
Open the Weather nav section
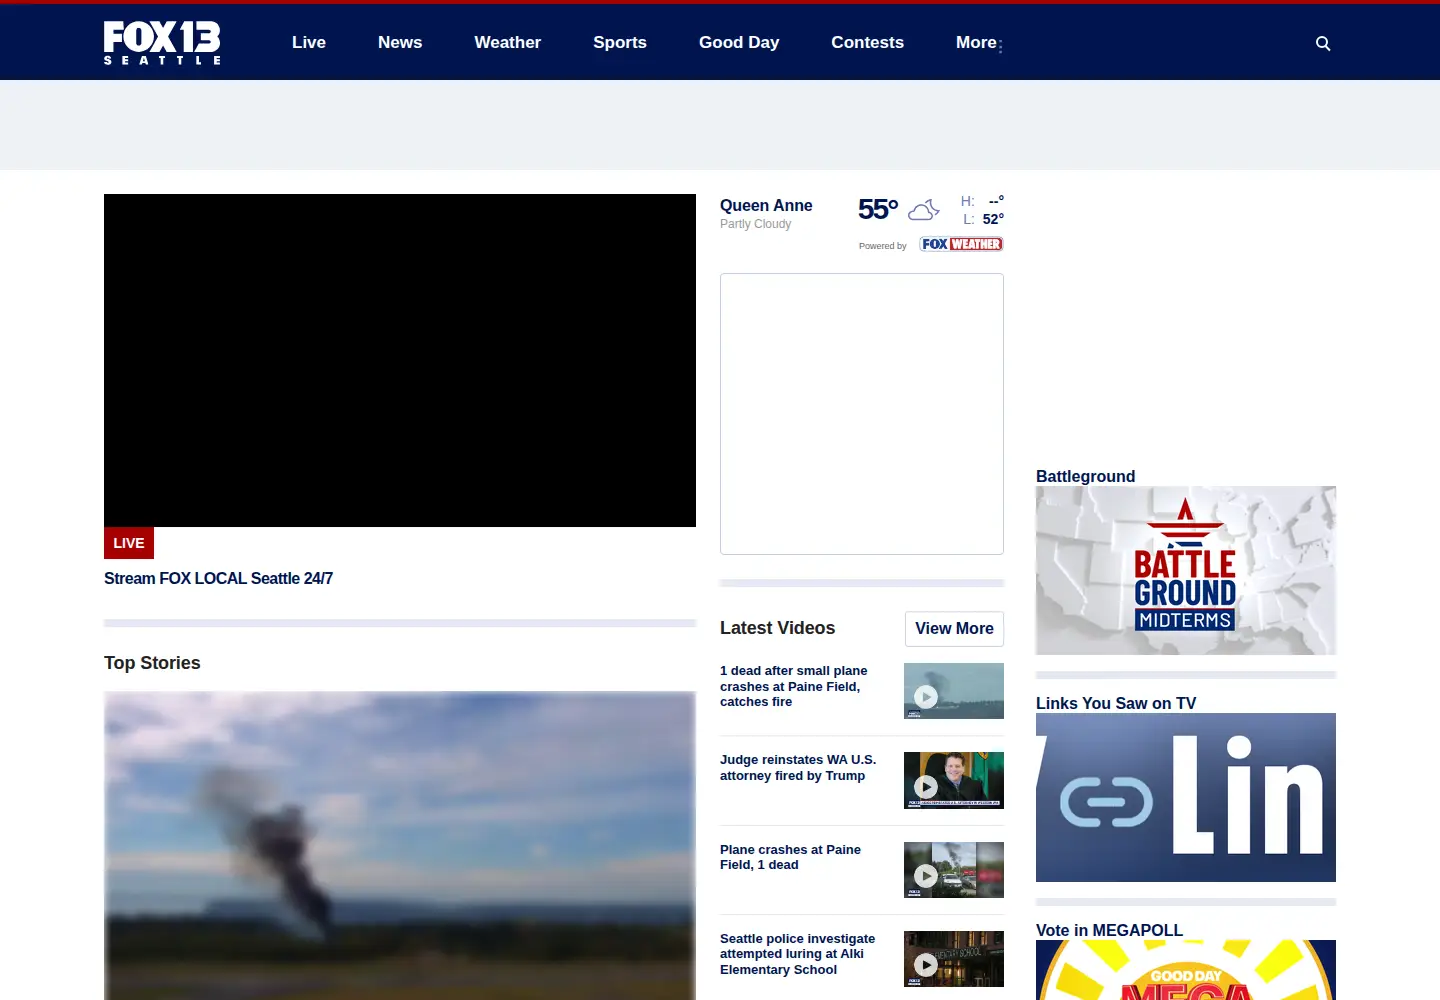(507, 42)
